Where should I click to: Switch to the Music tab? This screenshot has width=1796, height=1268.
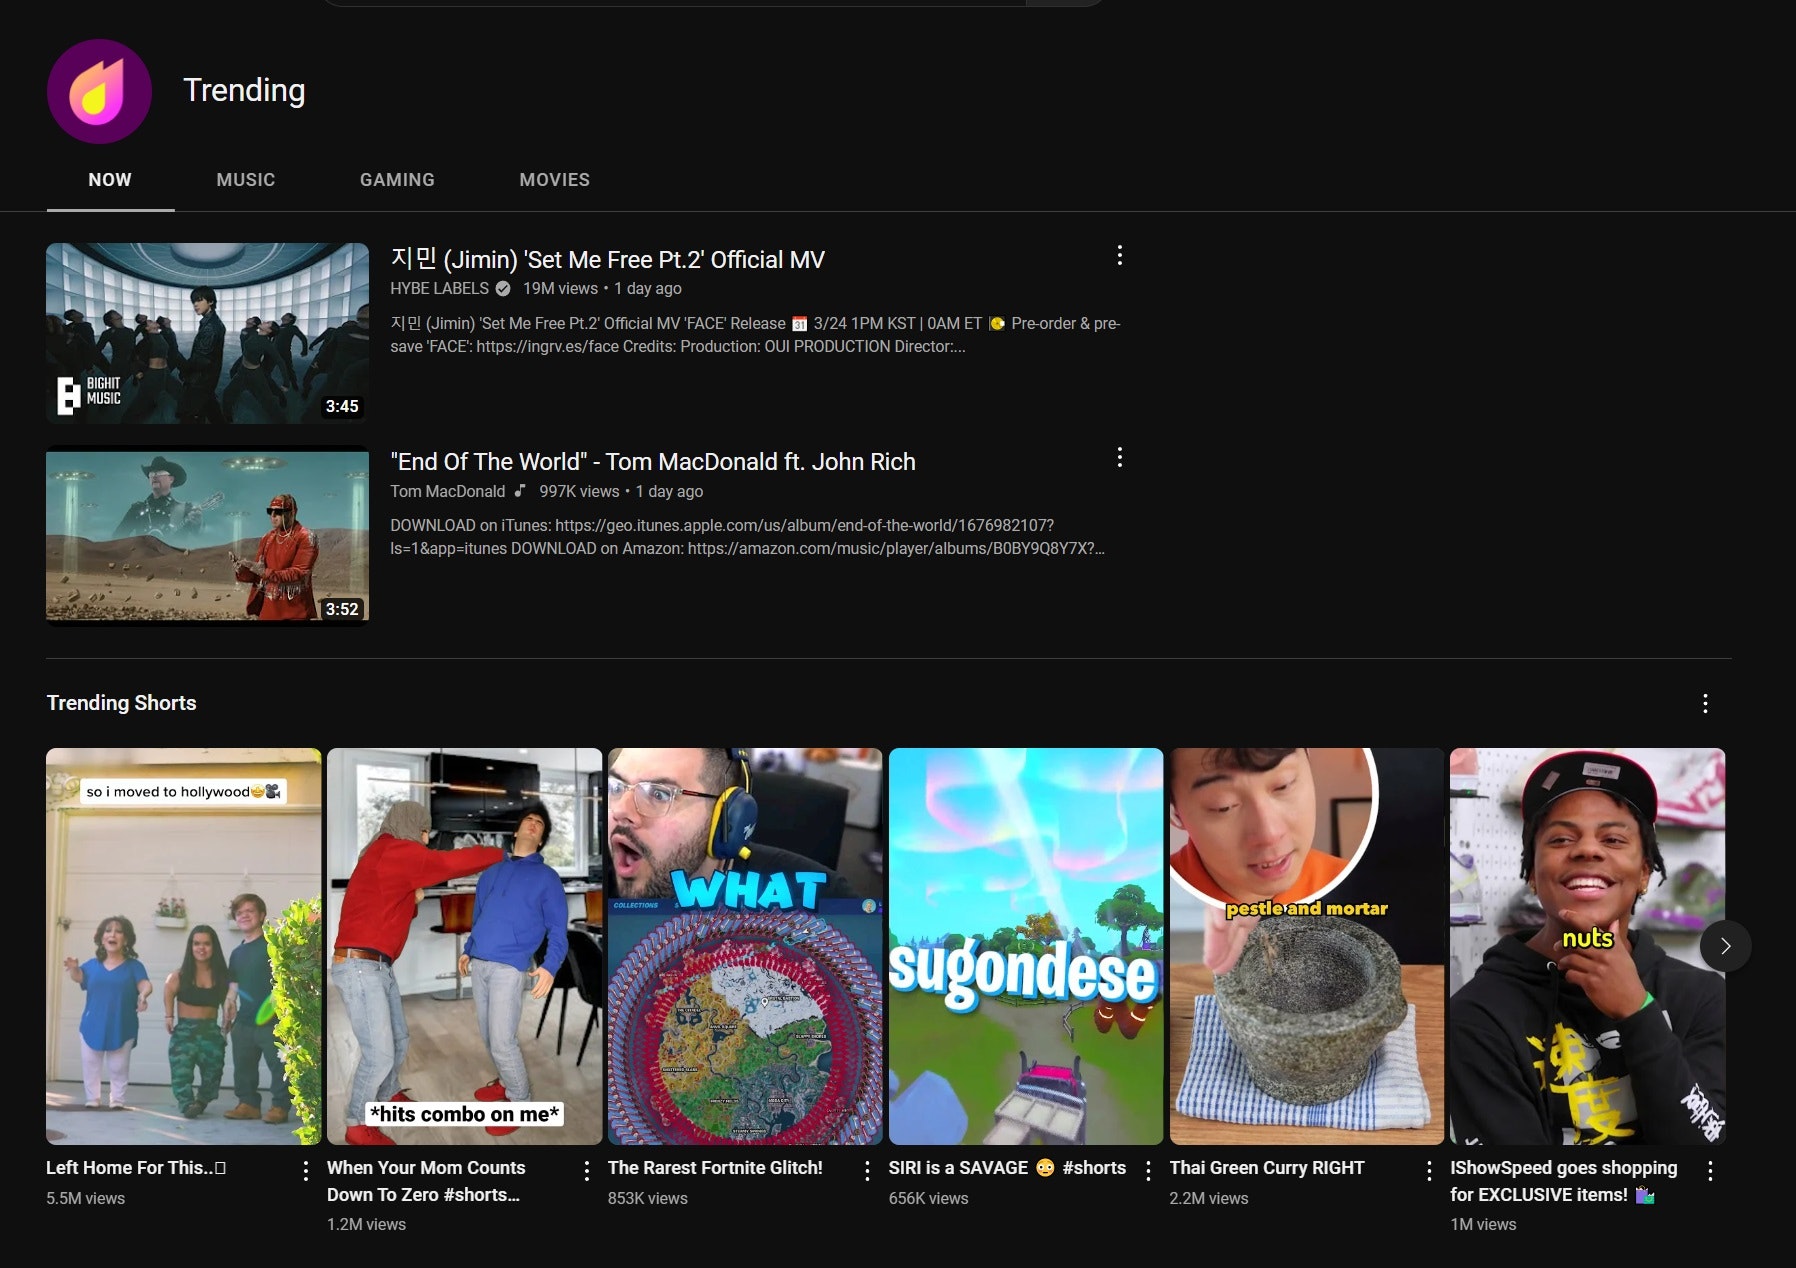tap(245, 180)
